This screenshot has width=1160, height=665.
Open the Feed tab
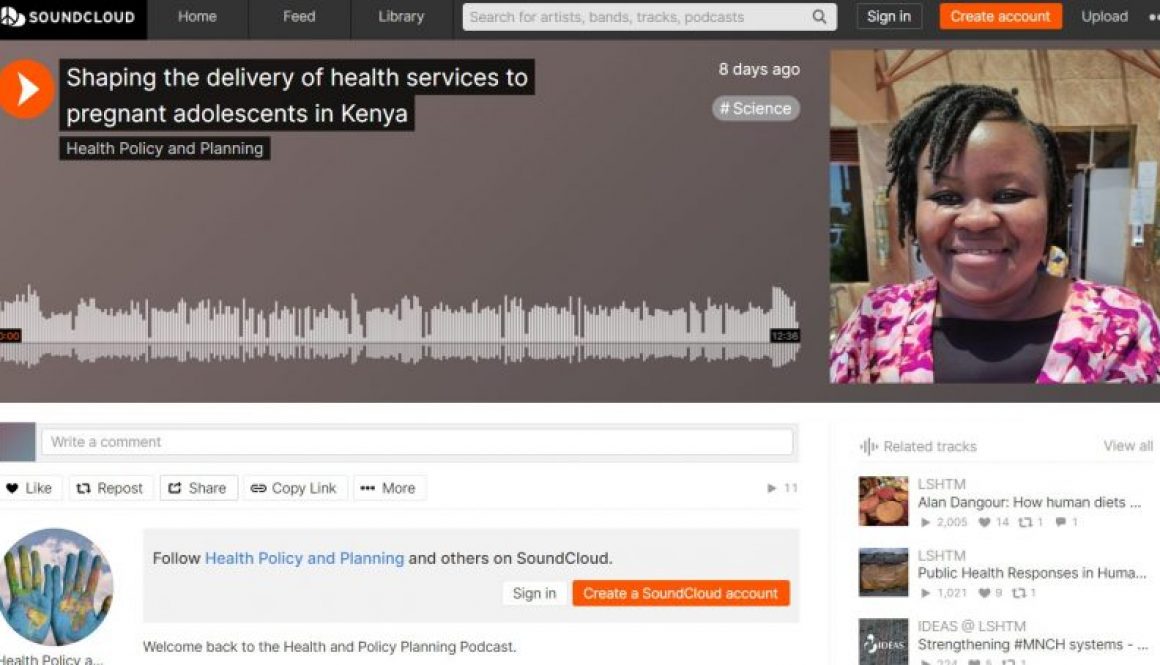click(299, 16)
